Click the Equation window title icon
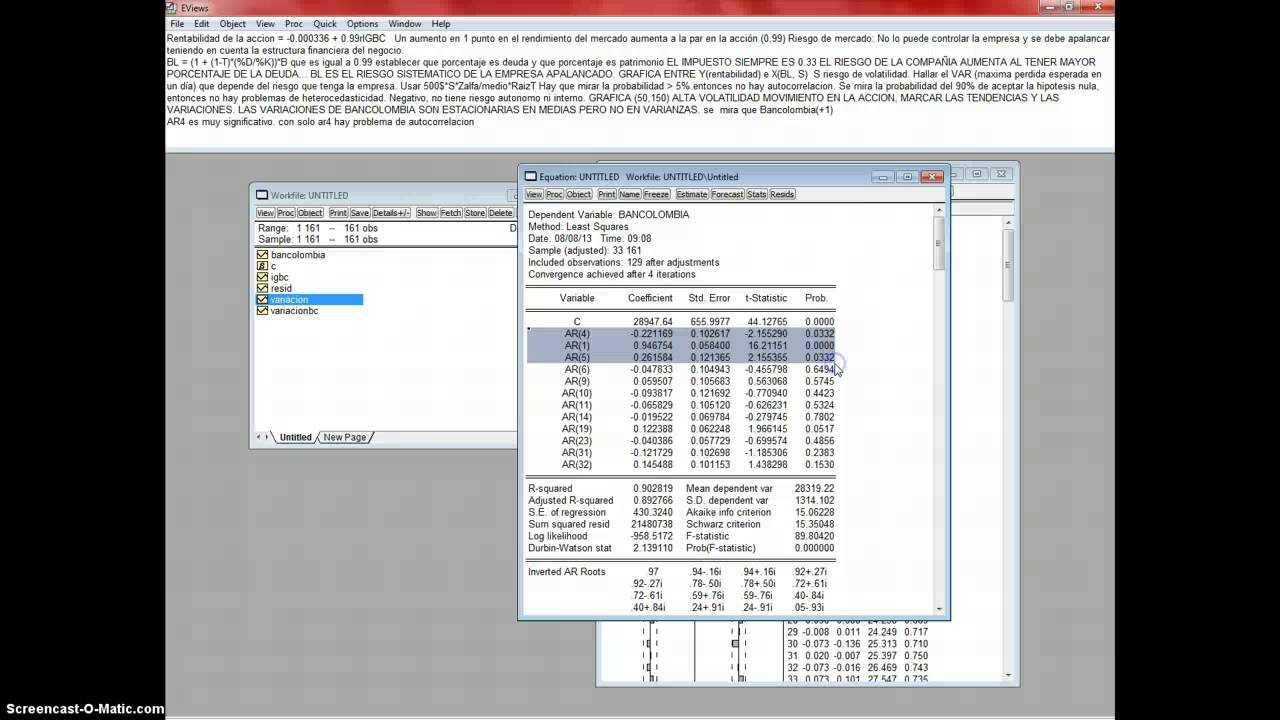1280x720 pixels. coord(531,177)
